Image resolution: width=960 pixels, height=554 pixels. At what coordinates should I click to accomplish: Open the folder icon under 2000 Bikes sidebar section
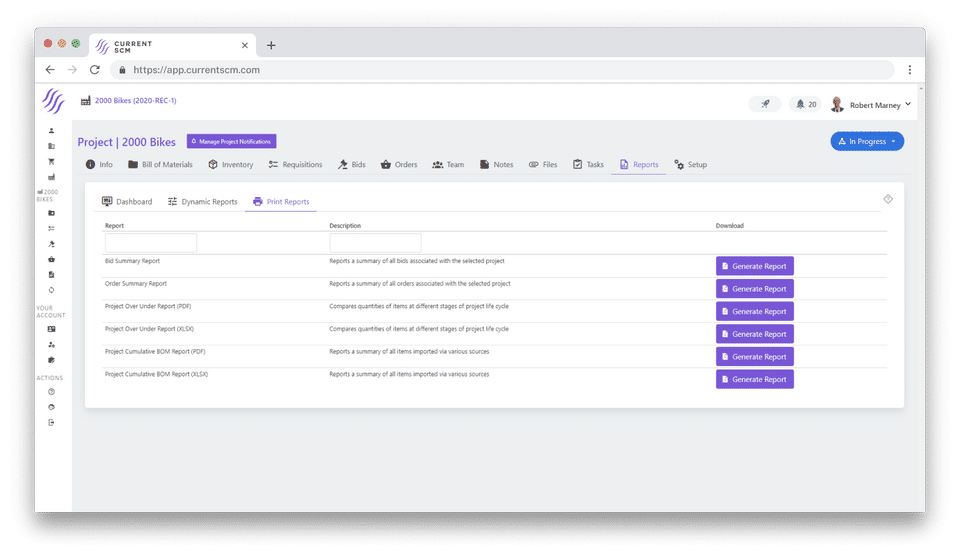tap(51, 213)
